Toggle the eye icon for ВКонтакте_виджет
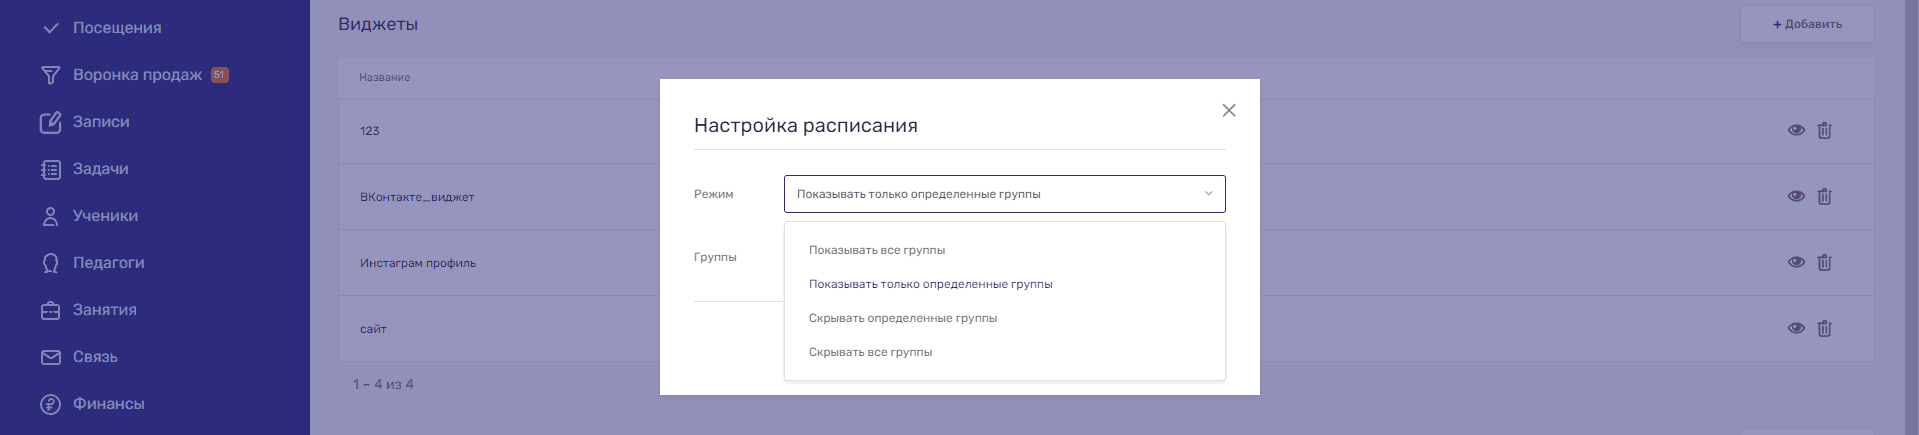 1796,196
